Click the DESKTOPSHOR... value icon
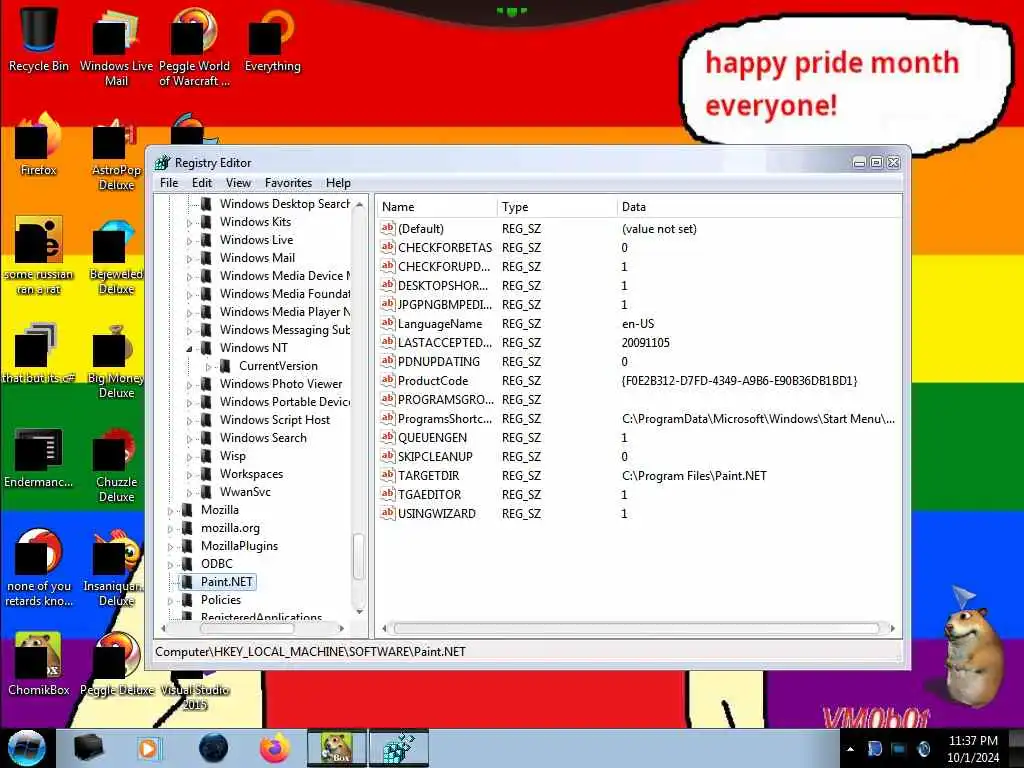The image size is (1024, 768). click(x=388, y=285)
